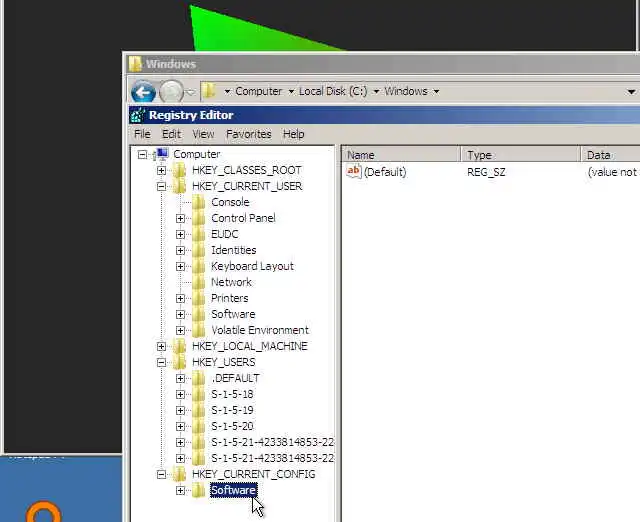Open dropdown arrow after Windows breadcrumb
640x522 pixels.
coord(436,92)
